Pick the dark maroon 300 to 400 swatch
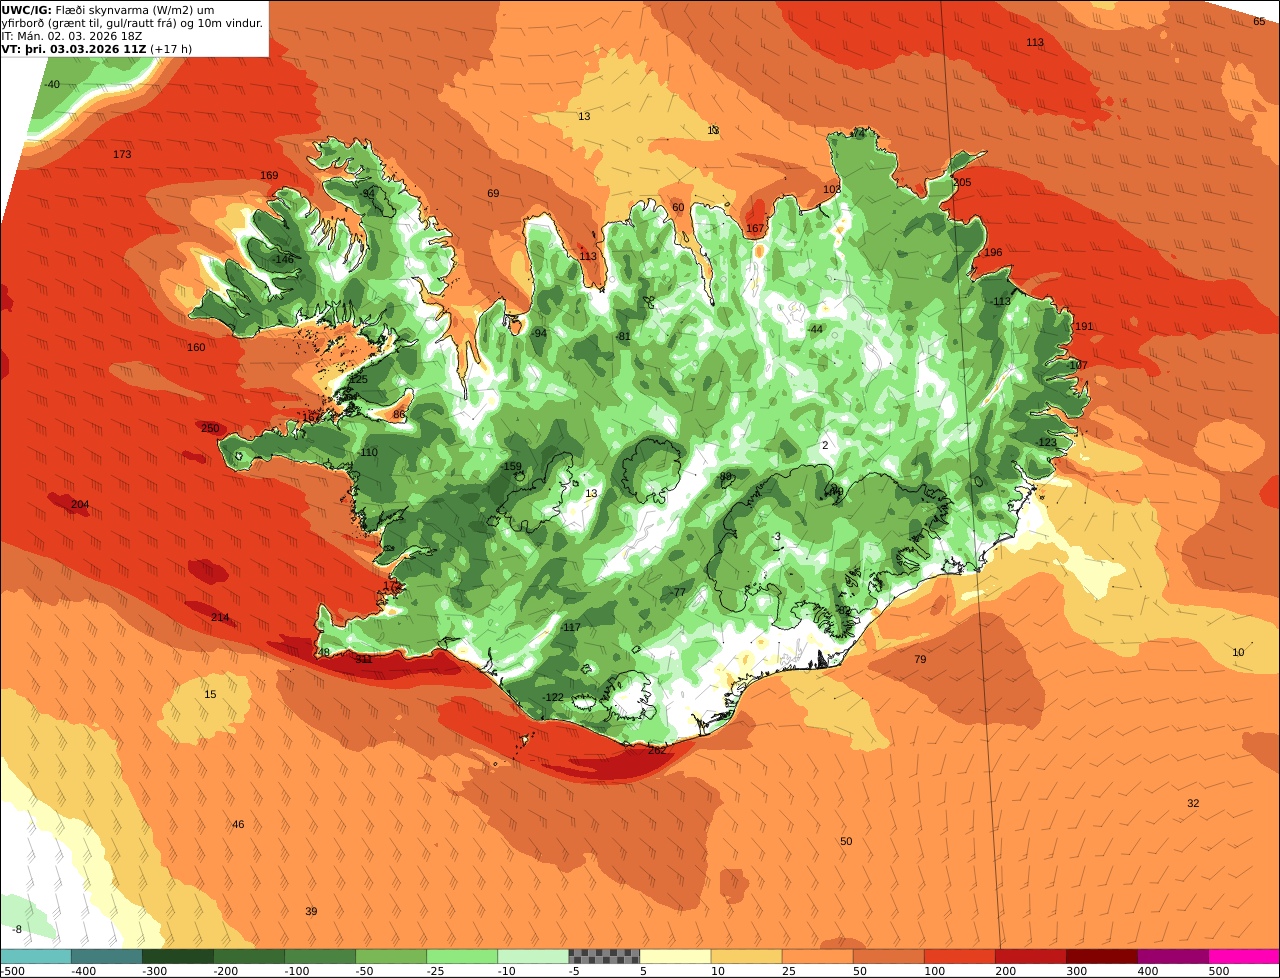Viewport: 1280px width, 978px height. 1101,956
